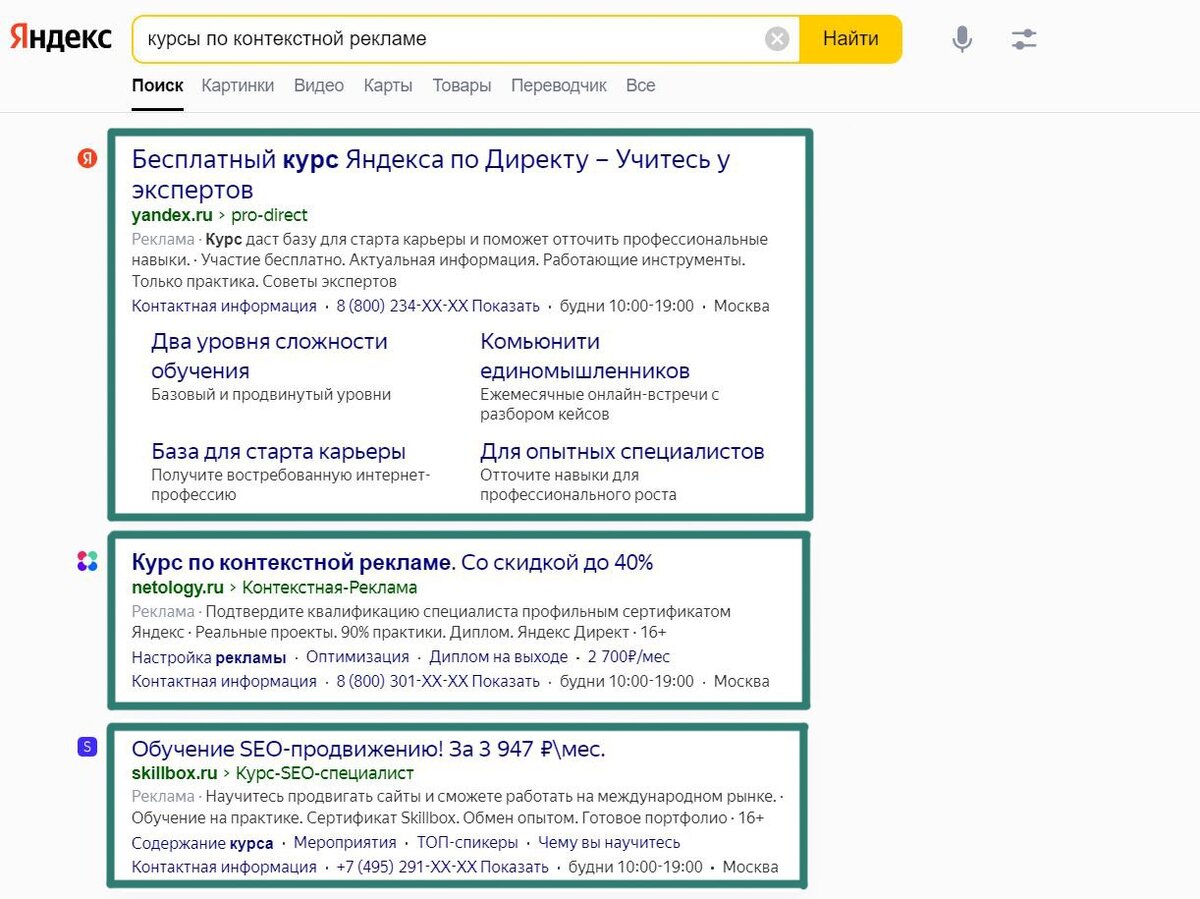Screen dimensions: 1200x899
Task: Open the Курс по контекстной рекламе headline
Action: tap(392, 562)
